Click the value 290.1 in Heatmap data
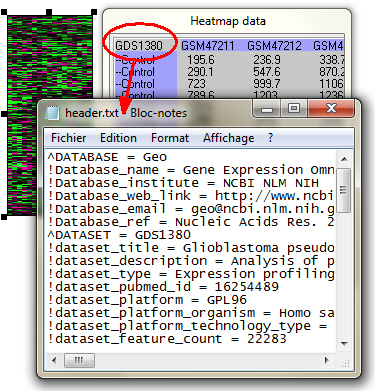The image size is (375, 391). [201, 72]
